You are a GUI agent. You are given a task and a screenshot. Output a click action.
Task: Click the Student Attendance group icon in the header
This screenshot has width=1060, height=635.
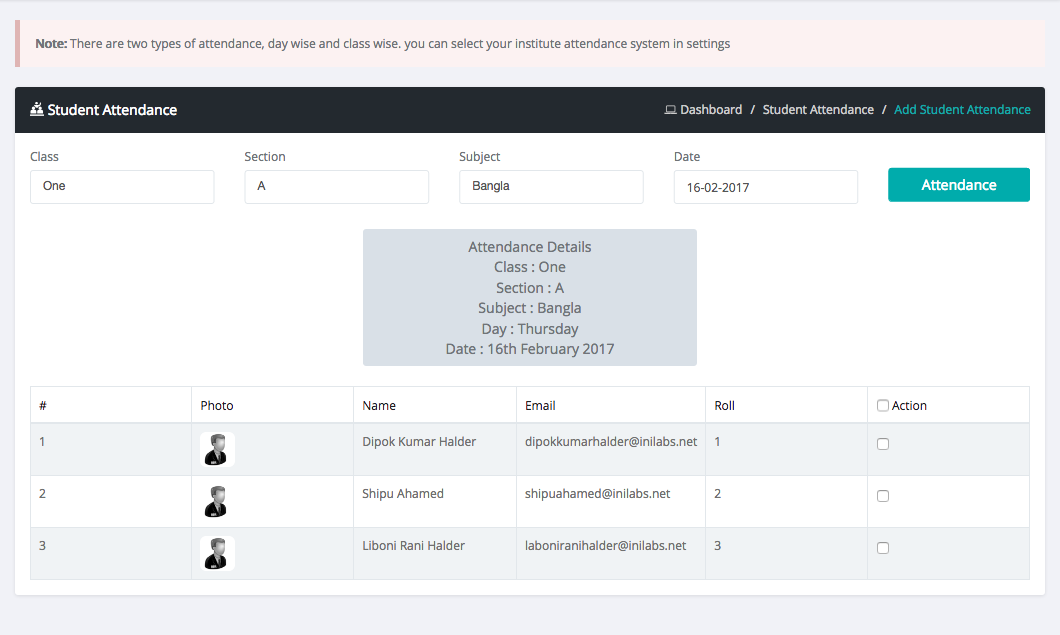coord(37,110)
